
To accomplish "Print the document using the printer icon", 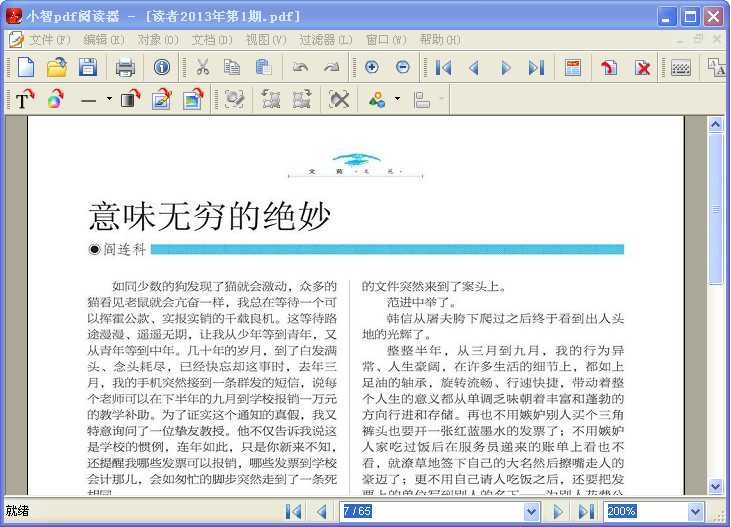I will coord(125,68).
